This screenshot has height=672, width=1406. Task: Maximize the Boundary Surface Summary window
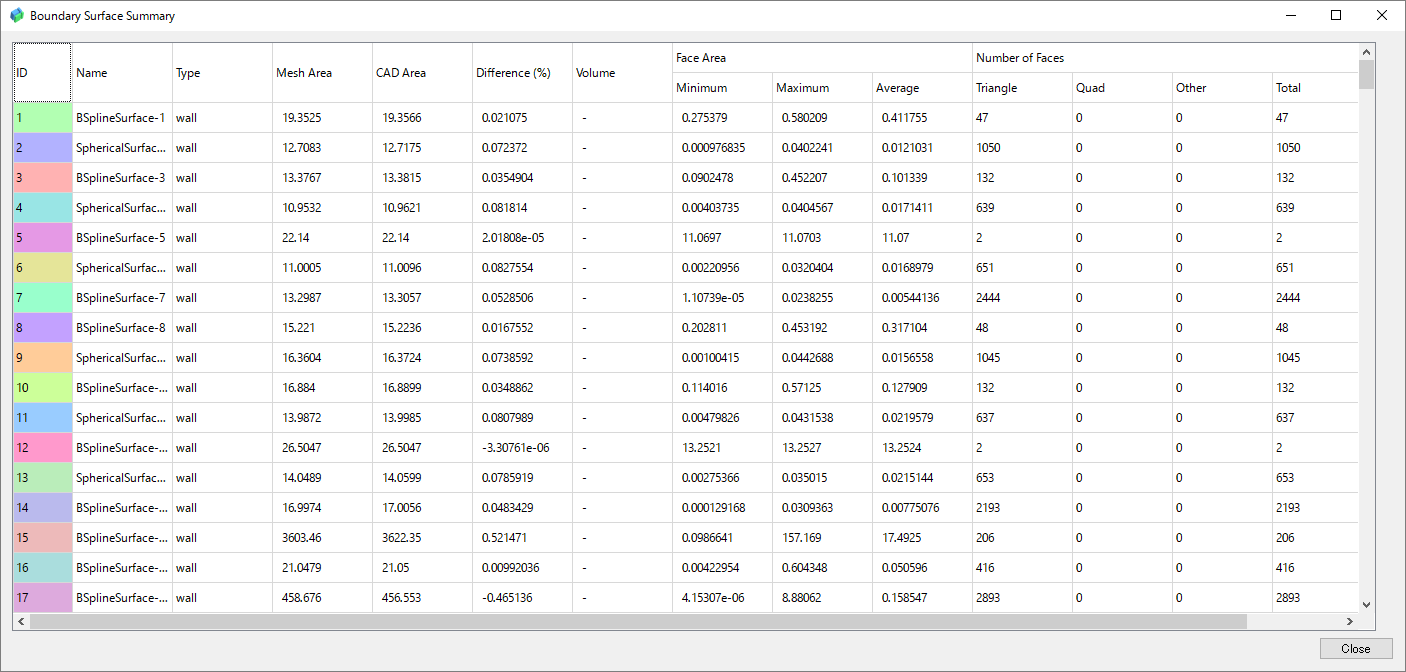pos(1336,15)
